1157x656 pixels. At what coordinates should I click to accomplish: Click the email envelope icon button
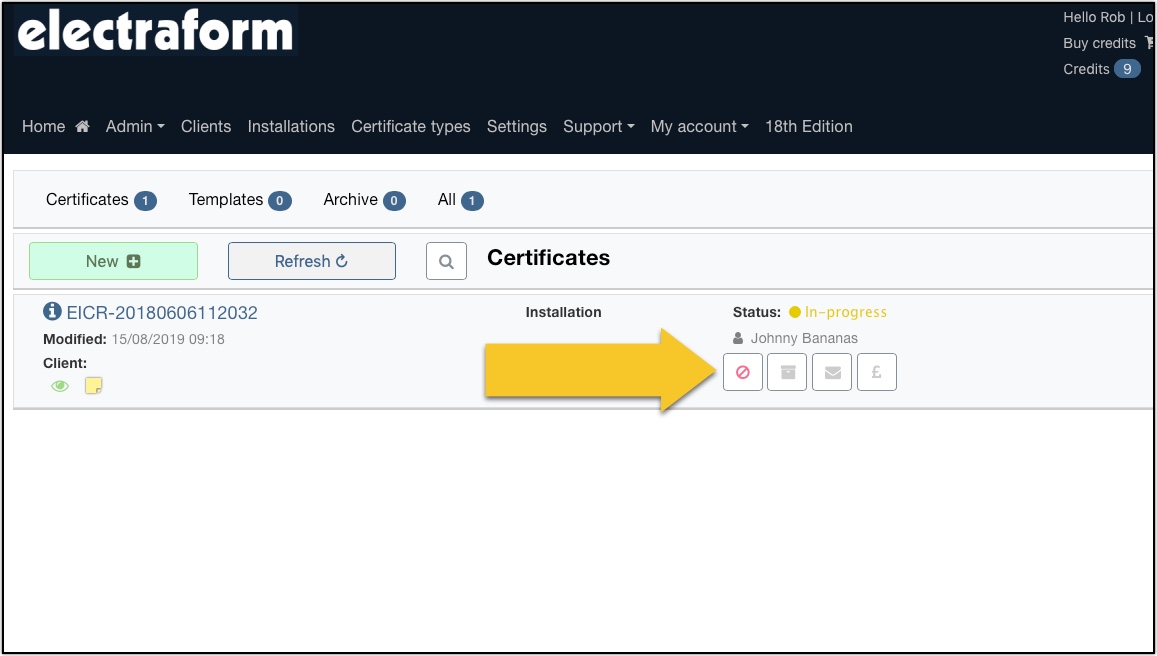(x=832, y=372)
